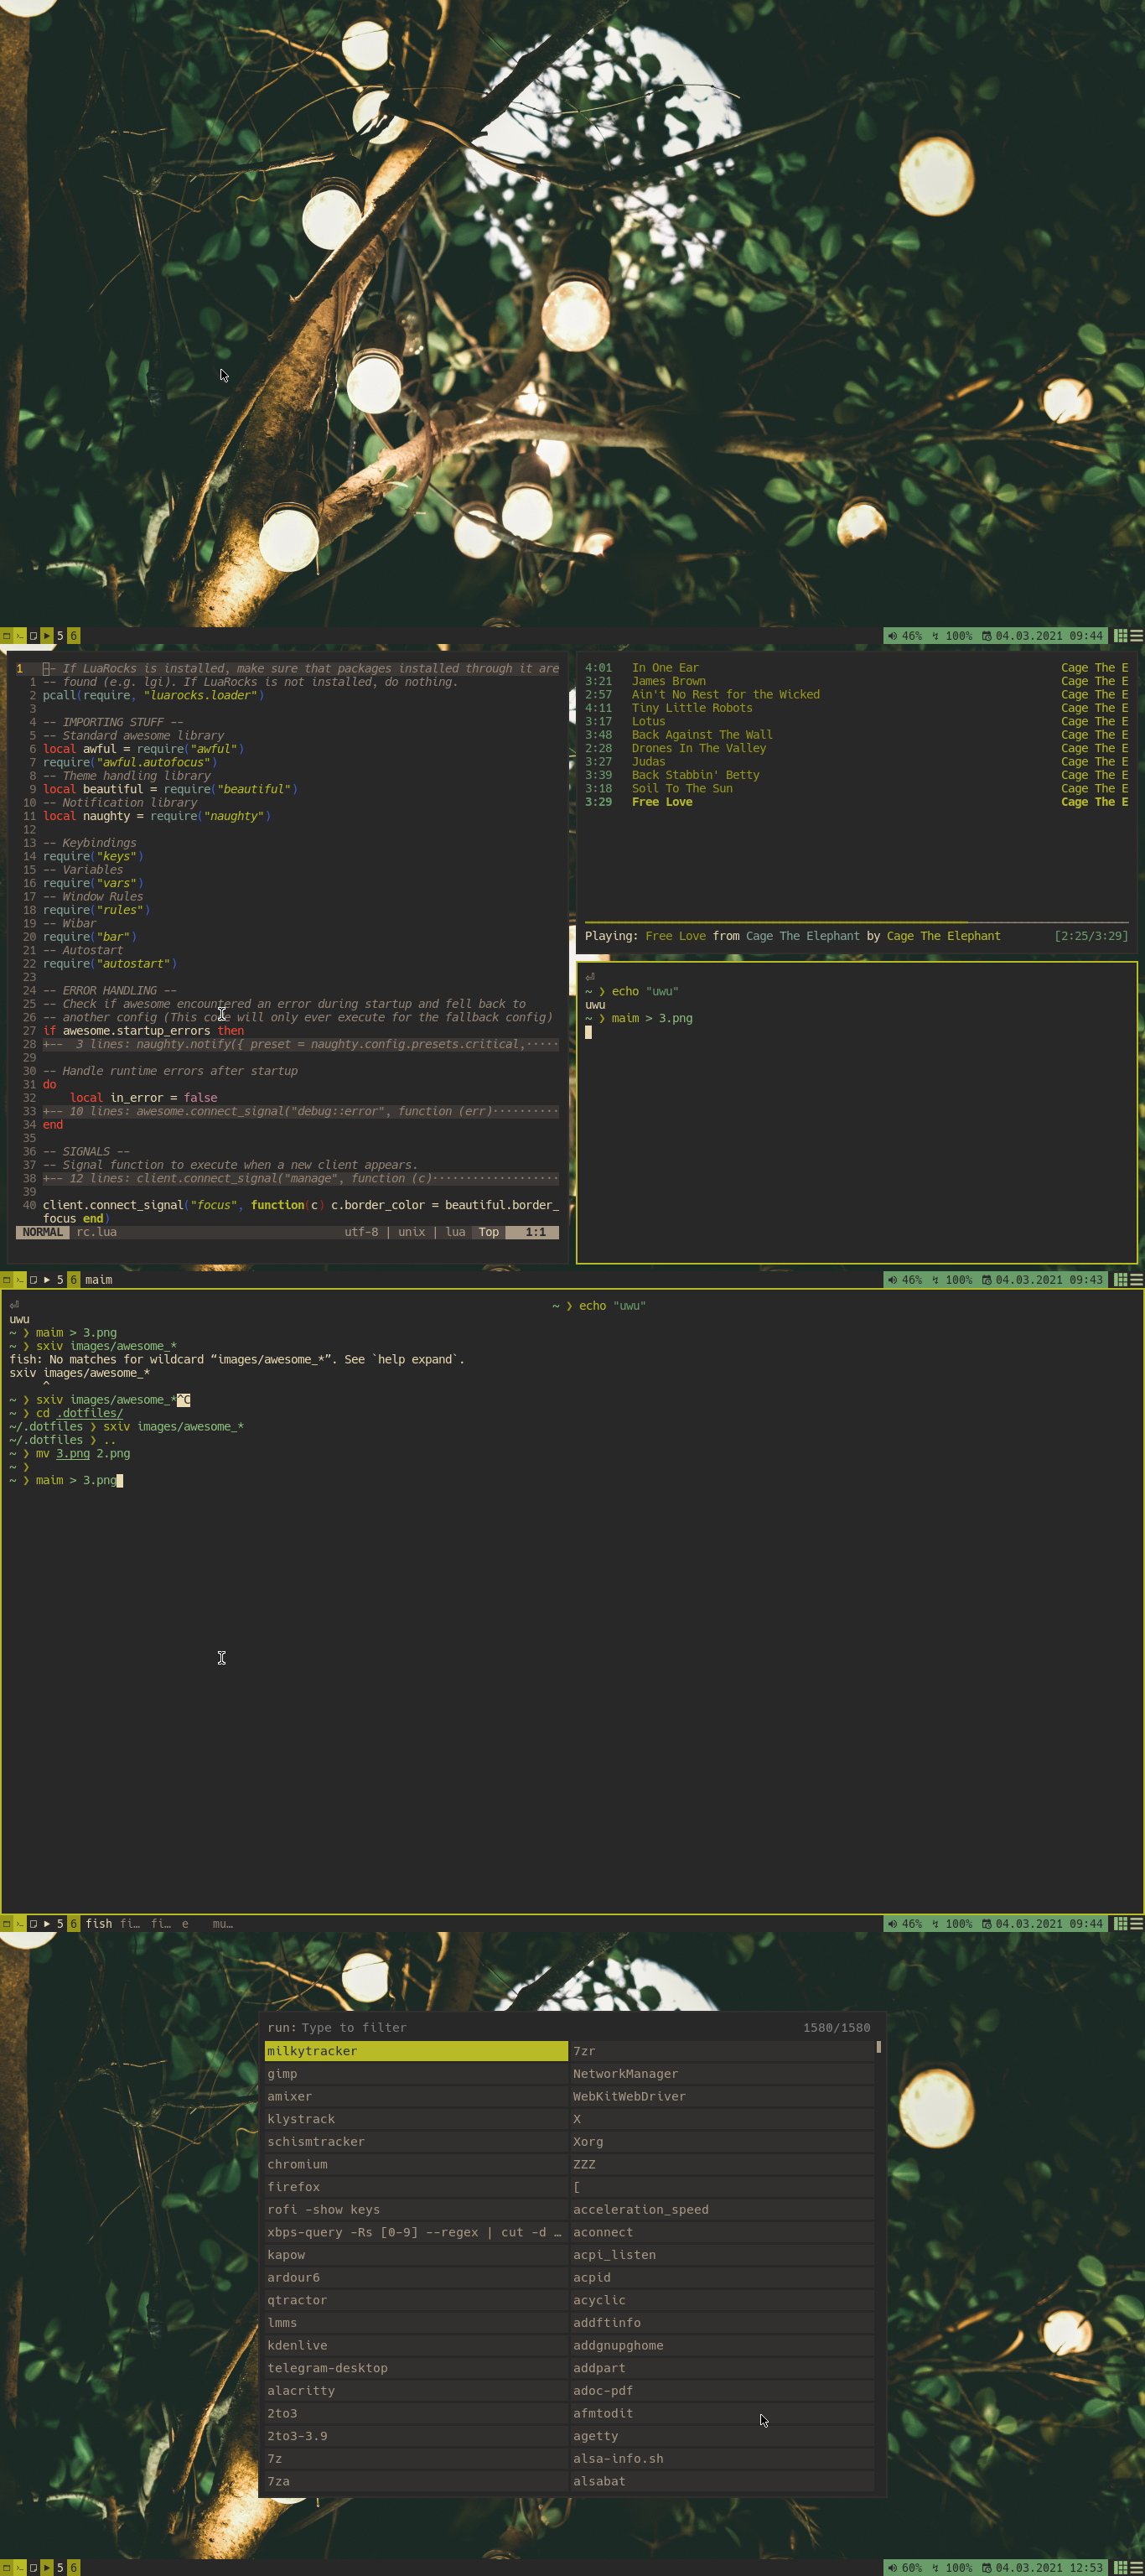Open the hamburger menu icon in the maim bar
Image resolution: width=1145 pixels, height=2576 pixels.
[x=1136, y=1280]
